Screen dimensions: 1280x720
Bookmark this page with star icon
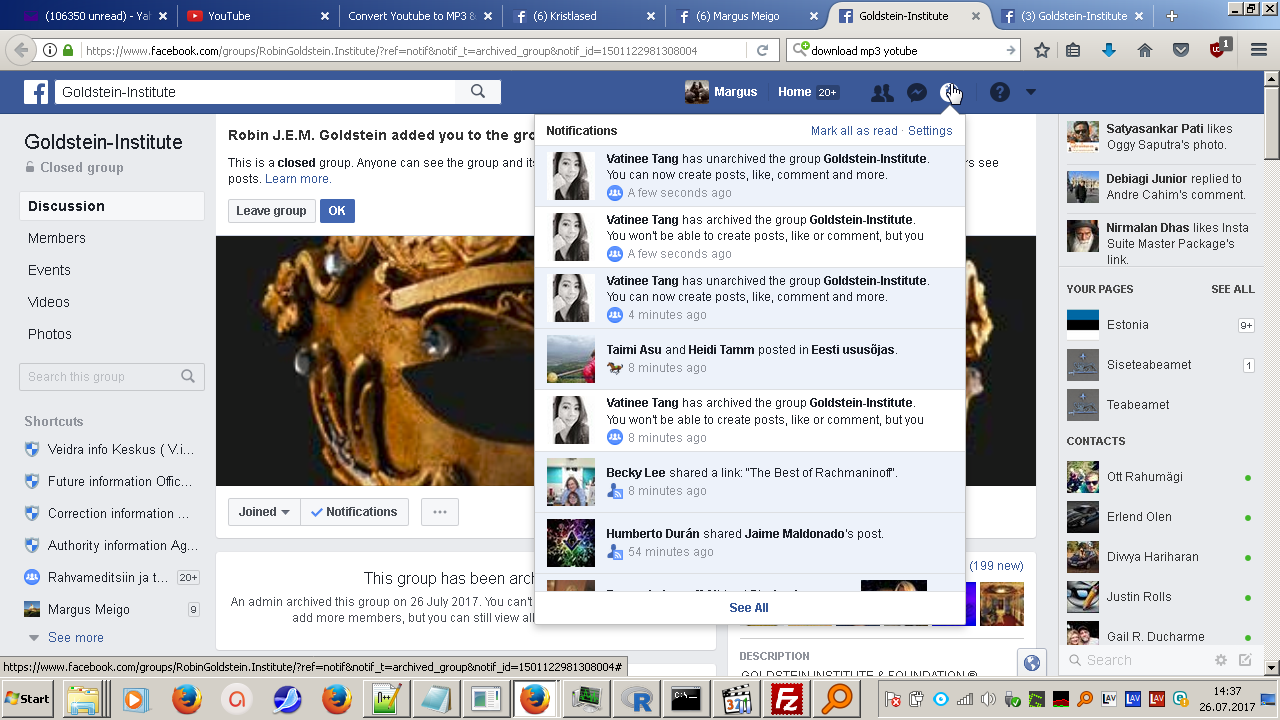tap(1042, 50)
